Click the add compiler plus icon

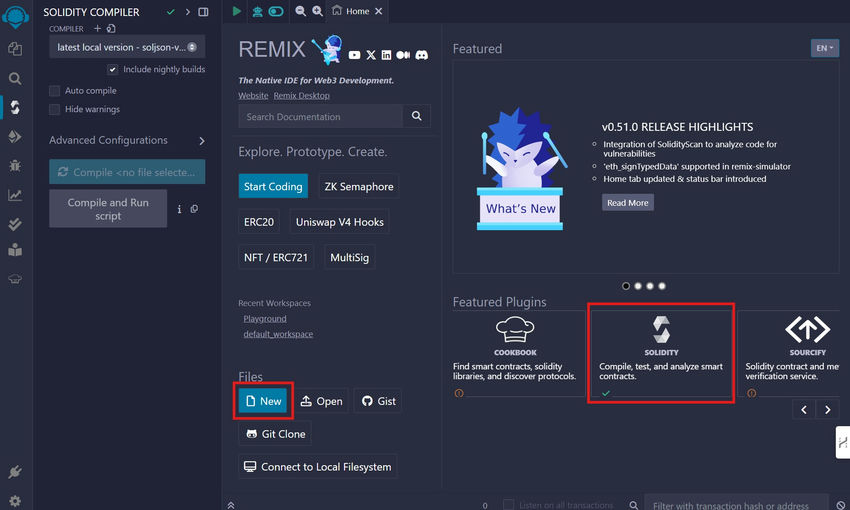click(97, 28)
